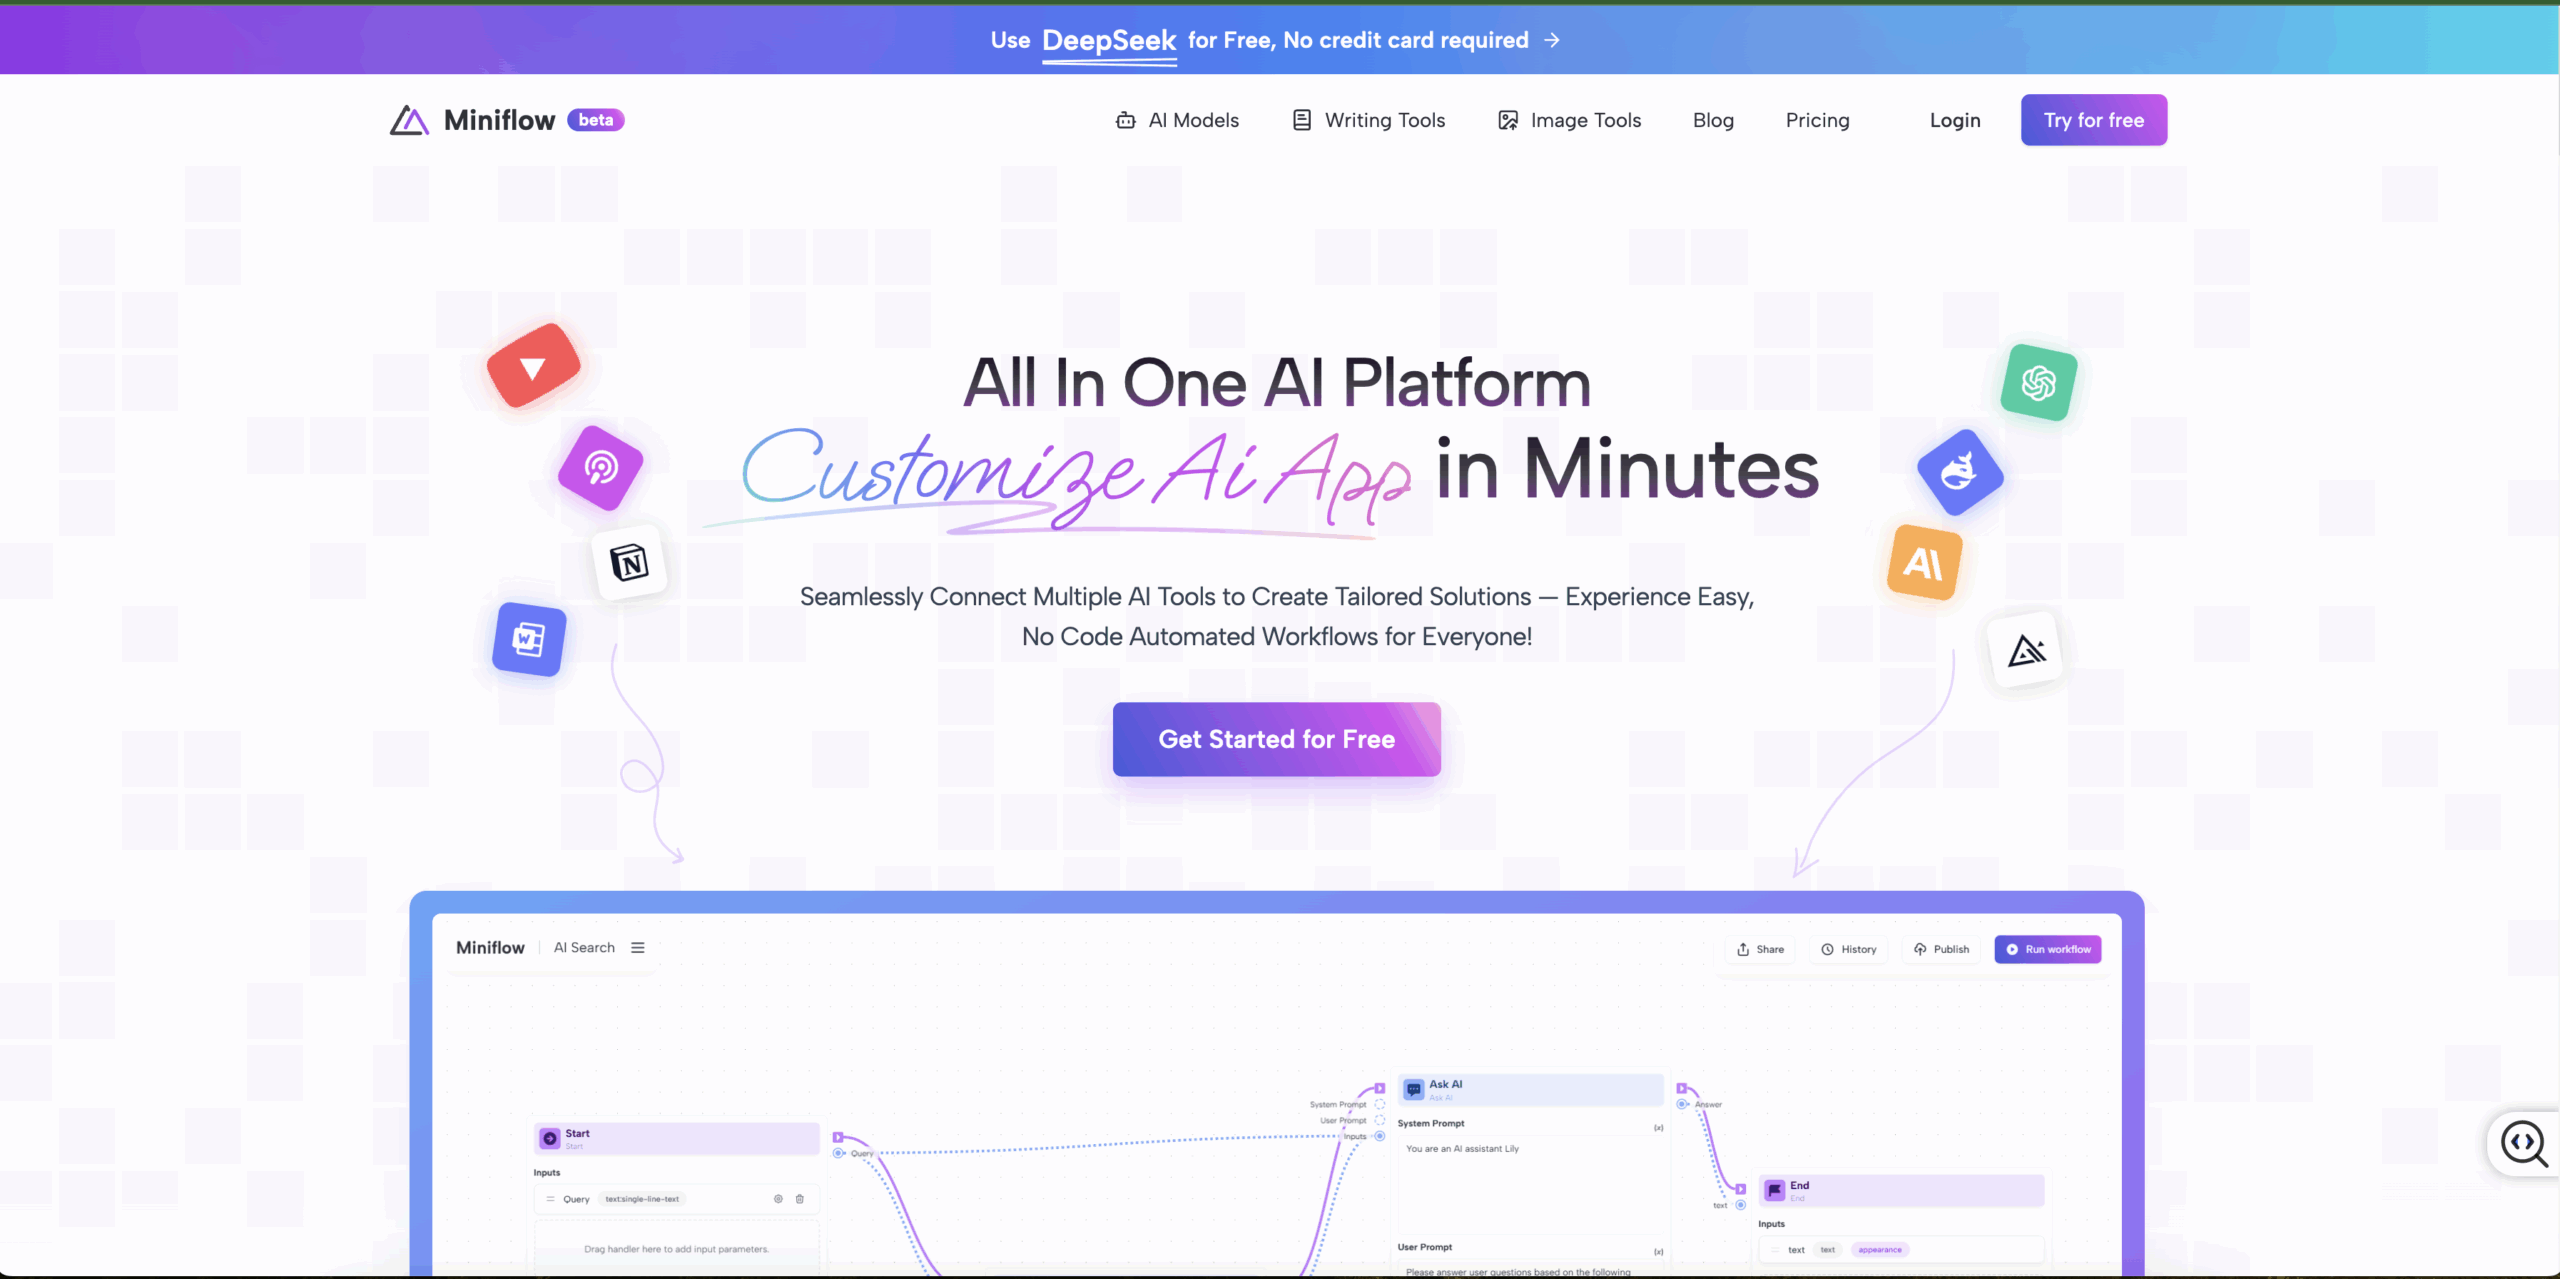Click the User Prompt input port circle
The width and height of the screenshot is (2560, 1279).
pyautogui.click(x=1380, y=1120)
